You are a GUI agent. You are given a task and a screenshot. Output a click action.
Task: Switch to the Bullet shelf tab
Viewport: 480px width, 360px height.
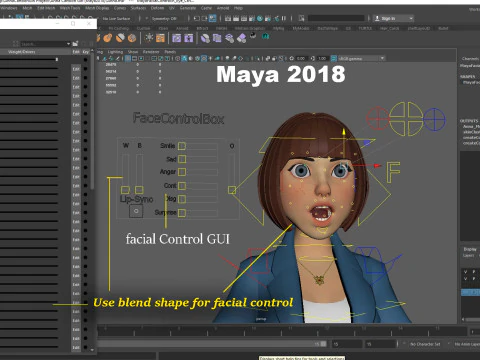pos(443,28)
